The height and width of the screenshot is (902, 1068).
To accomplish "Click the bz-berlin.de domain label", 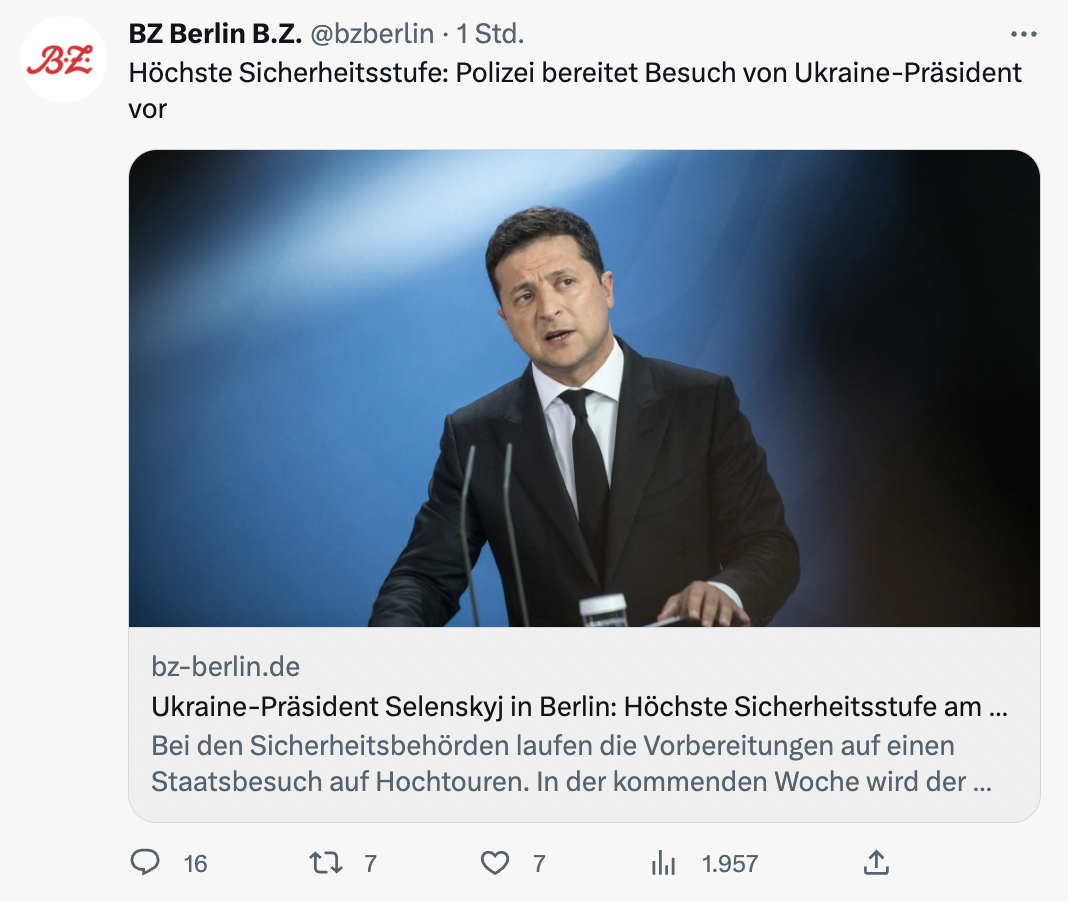I will [x=225, y=666].
